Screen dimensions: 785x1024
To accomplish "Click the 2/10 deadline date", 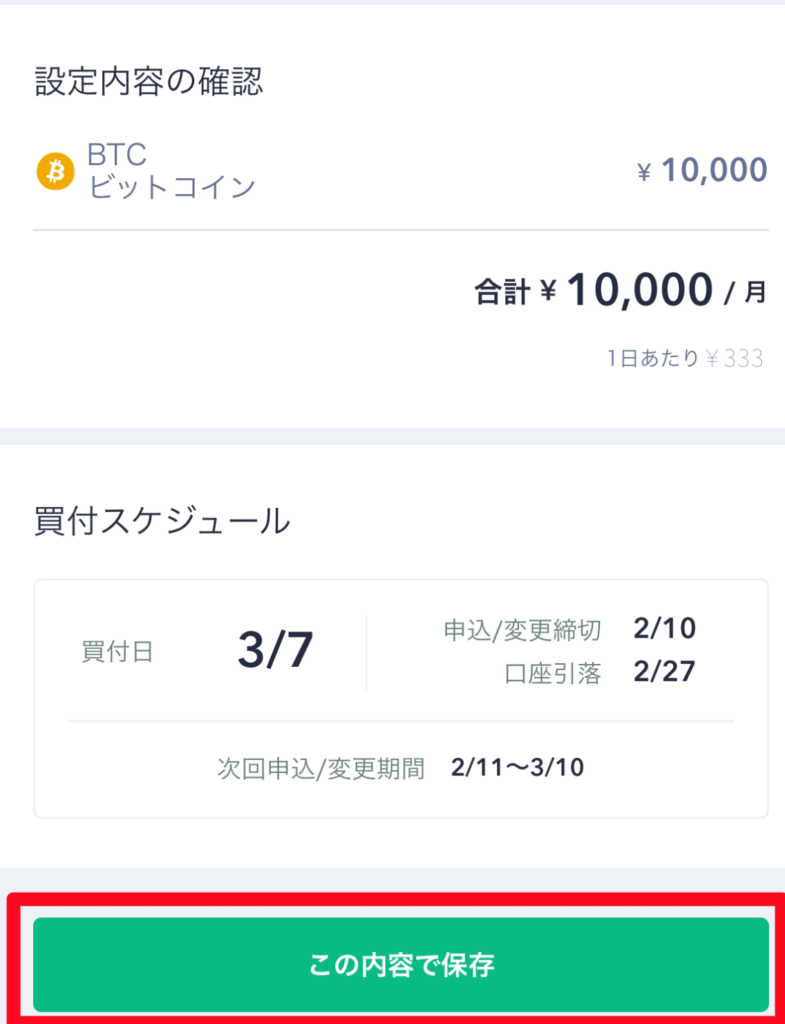I will click(664, 629).
